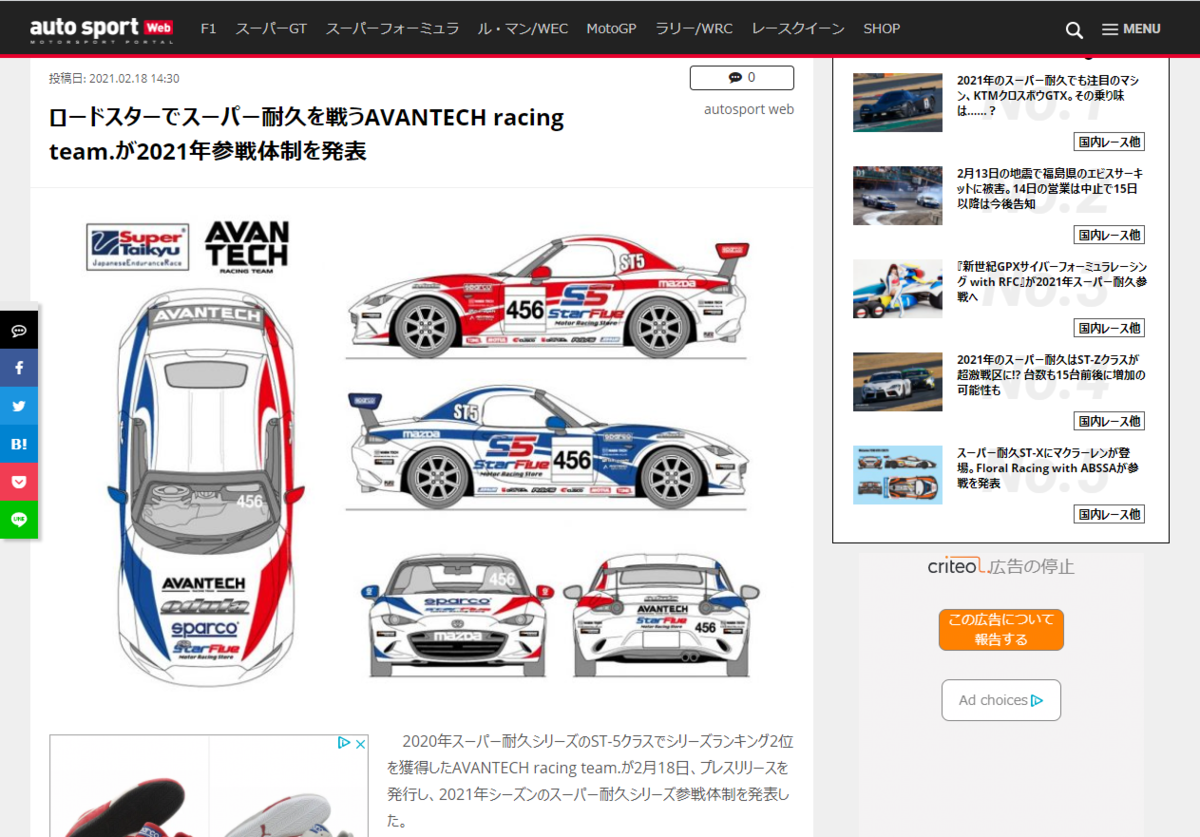The width and height of the screenshot is (1200, 837).
Task: Open スーパー耐久ST-Xにマクラーレン article headline
Action: (1050, 468)
